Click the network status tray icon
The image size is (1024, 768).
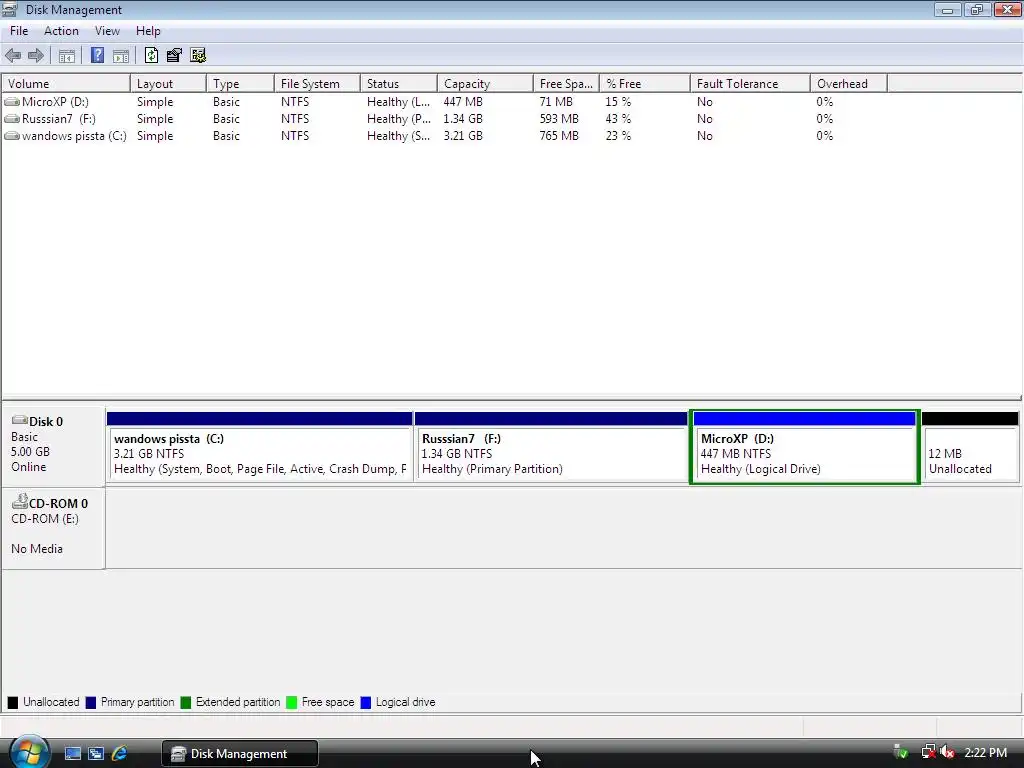point(928,752)
